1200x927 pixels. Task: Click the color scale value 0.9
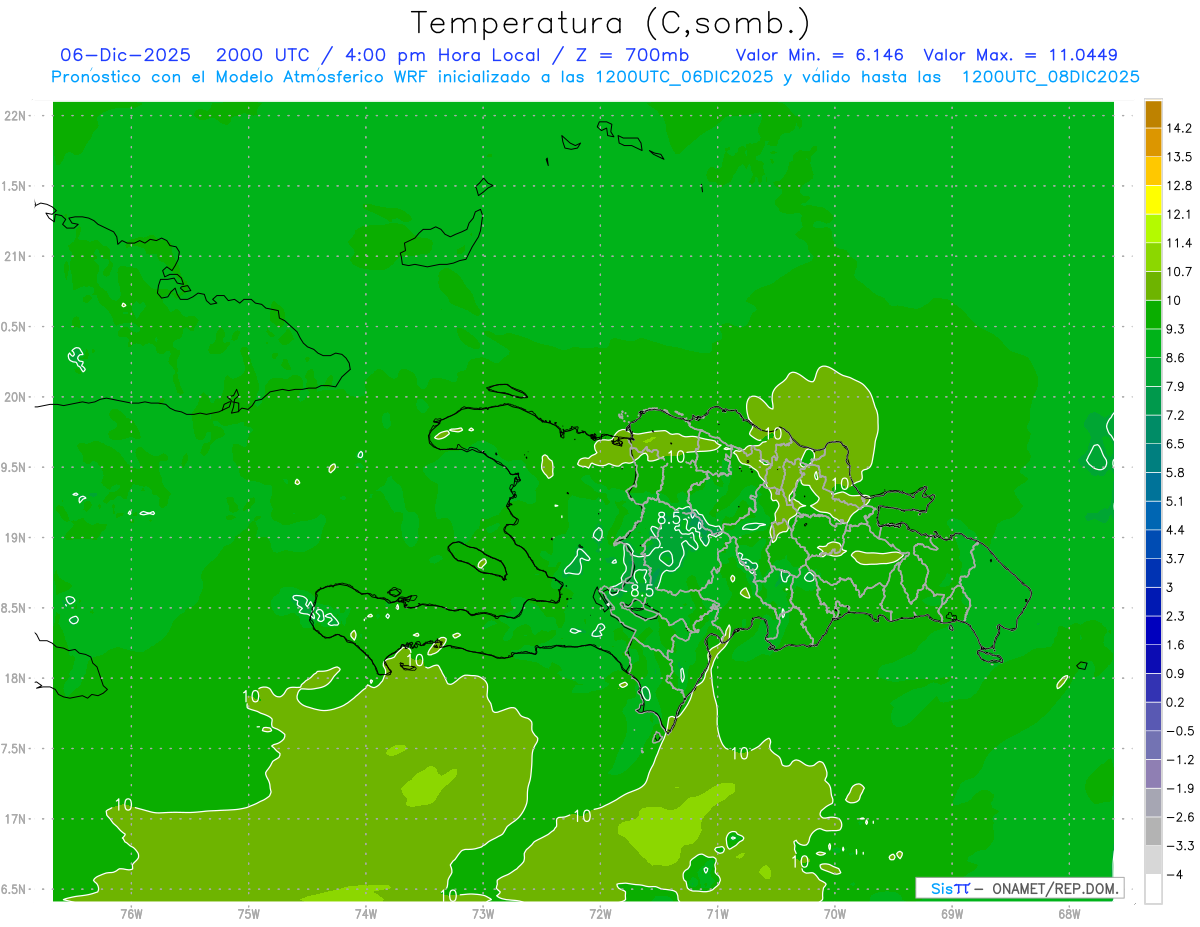(1175, 673)
